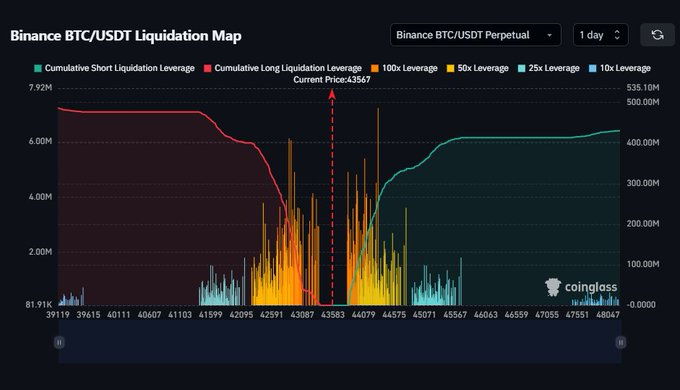Open the 1 day timeframe selector
Viewport: 680px width, 390px height.
601,35
